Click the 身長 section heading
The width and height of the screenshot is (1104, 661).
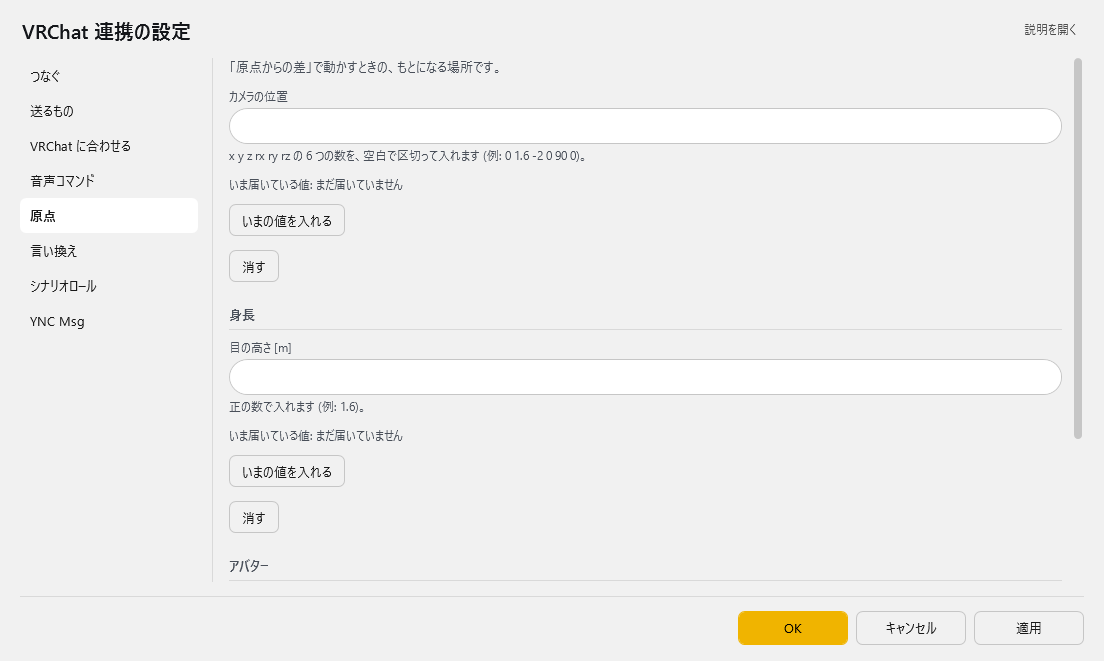tap(242, 315)
